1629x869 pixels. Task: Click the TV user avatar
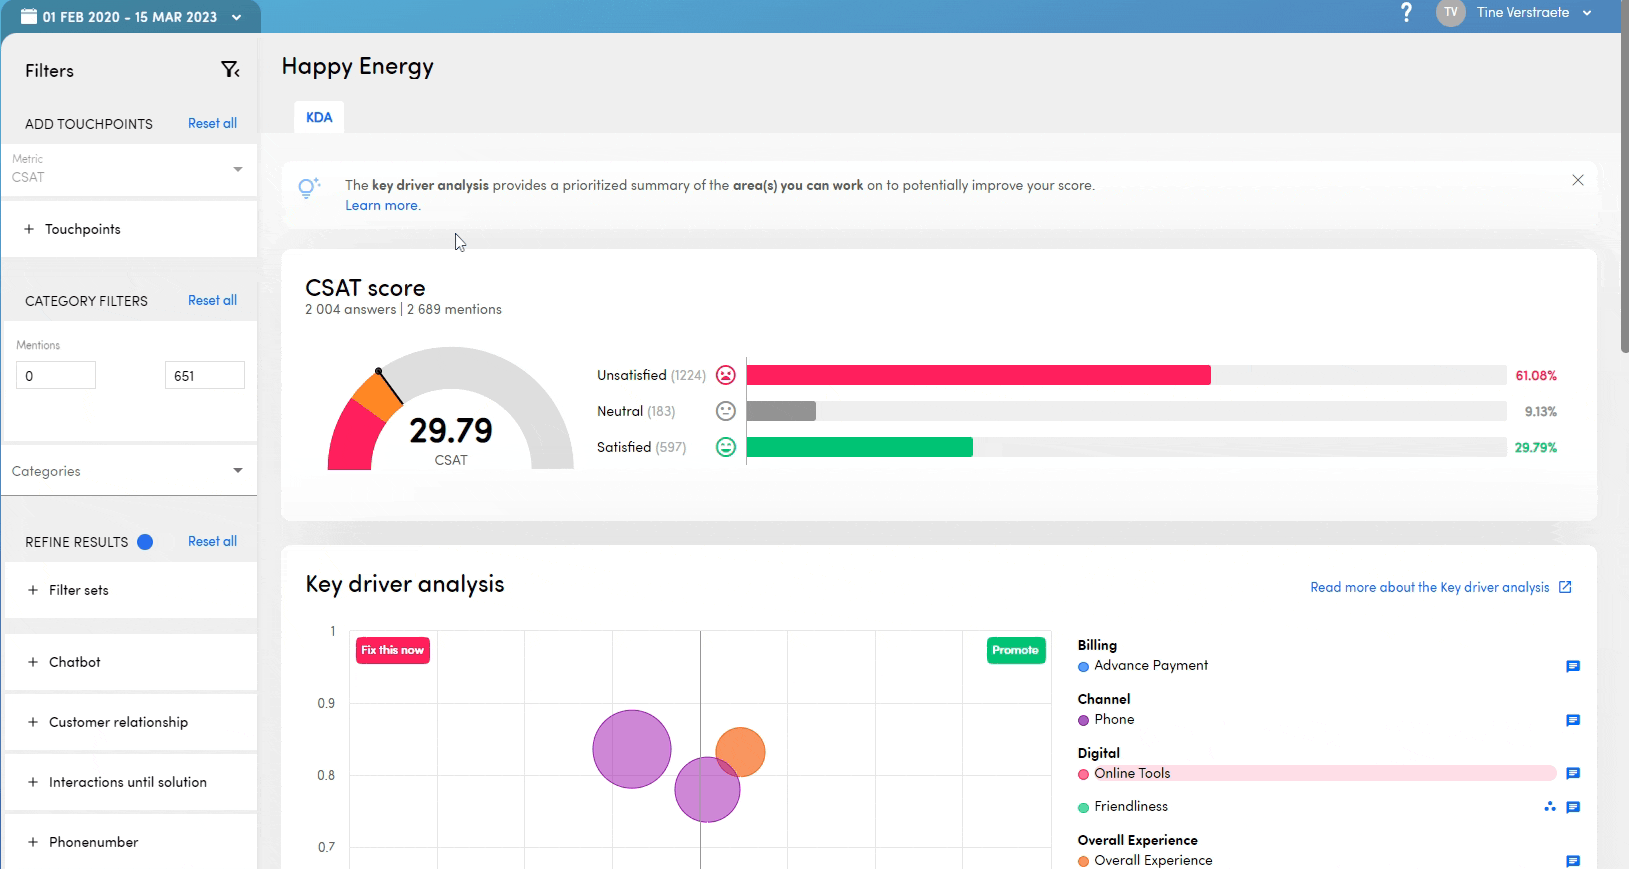1450,13
